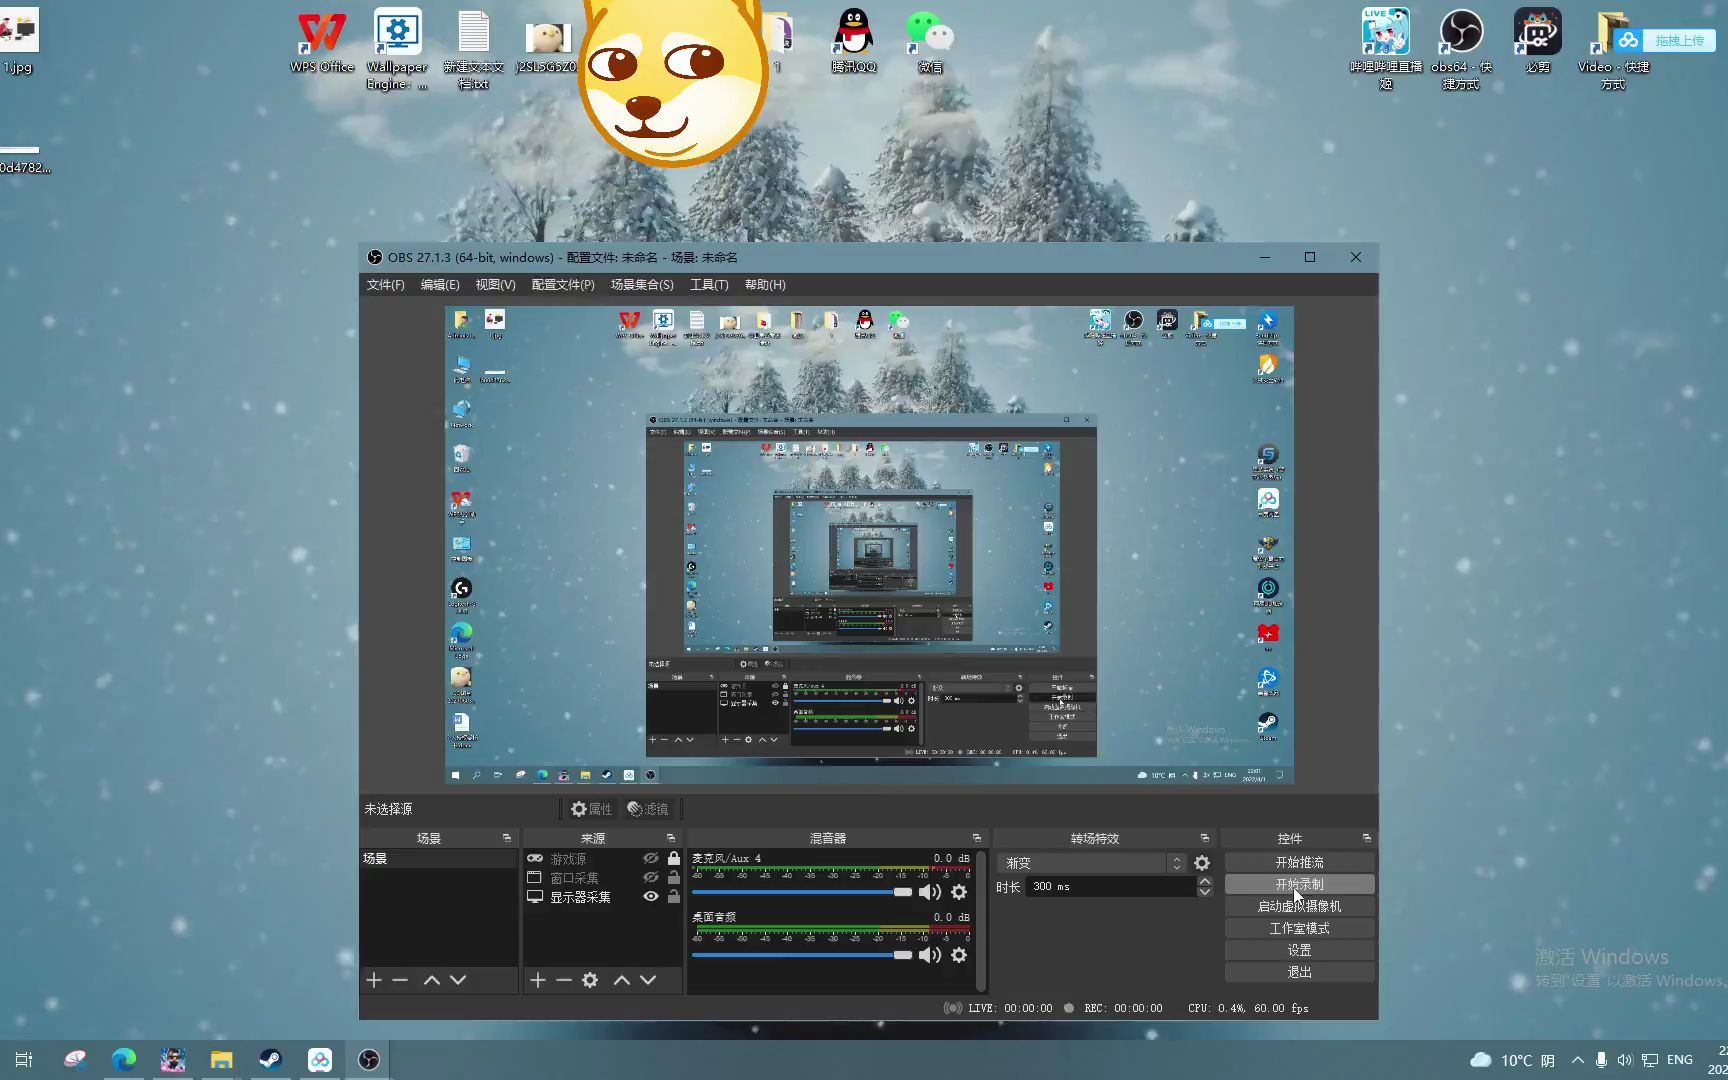This screenshot has height=1080, width=1728.
Task: Open Wallpaper Engine desktop shortcut
Action: (397, 48)
